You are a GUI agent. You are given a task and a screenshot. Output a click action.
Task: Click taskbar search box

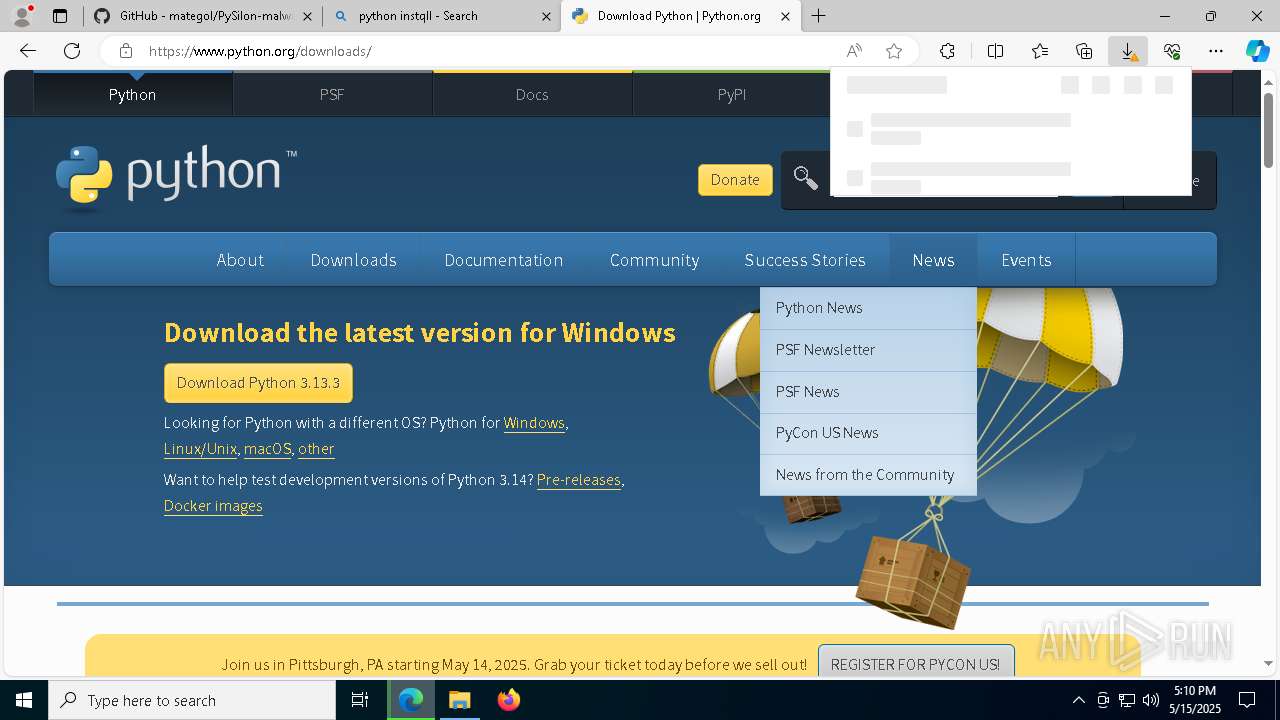192,700
